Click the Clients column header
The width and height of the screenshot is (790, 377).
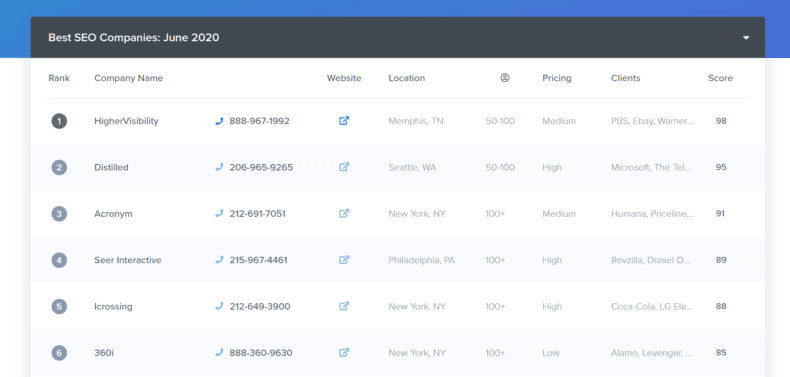pos(626,78)
